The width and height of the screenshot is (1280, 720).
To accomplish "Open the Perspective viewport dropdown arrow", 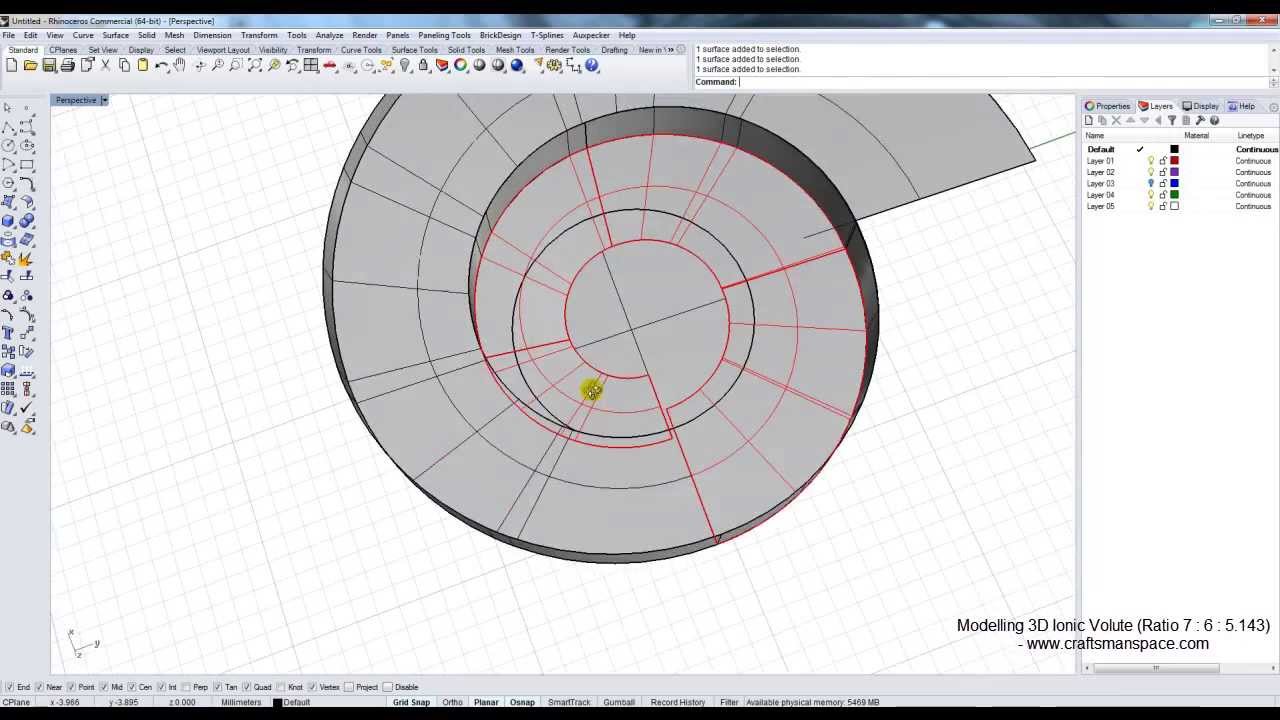I will [104, 100].
